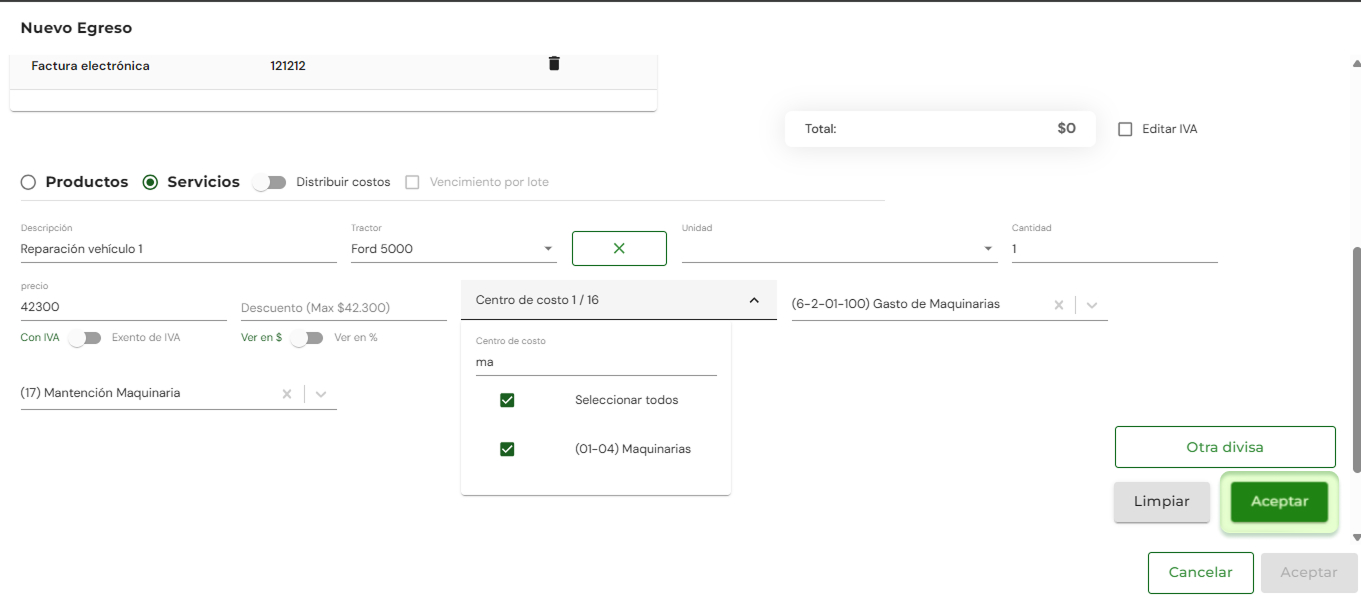This screenshot has width=1361, height=599.
Task: Toggle the Distribuir costos switch
Action: click(x=269, y=182)
